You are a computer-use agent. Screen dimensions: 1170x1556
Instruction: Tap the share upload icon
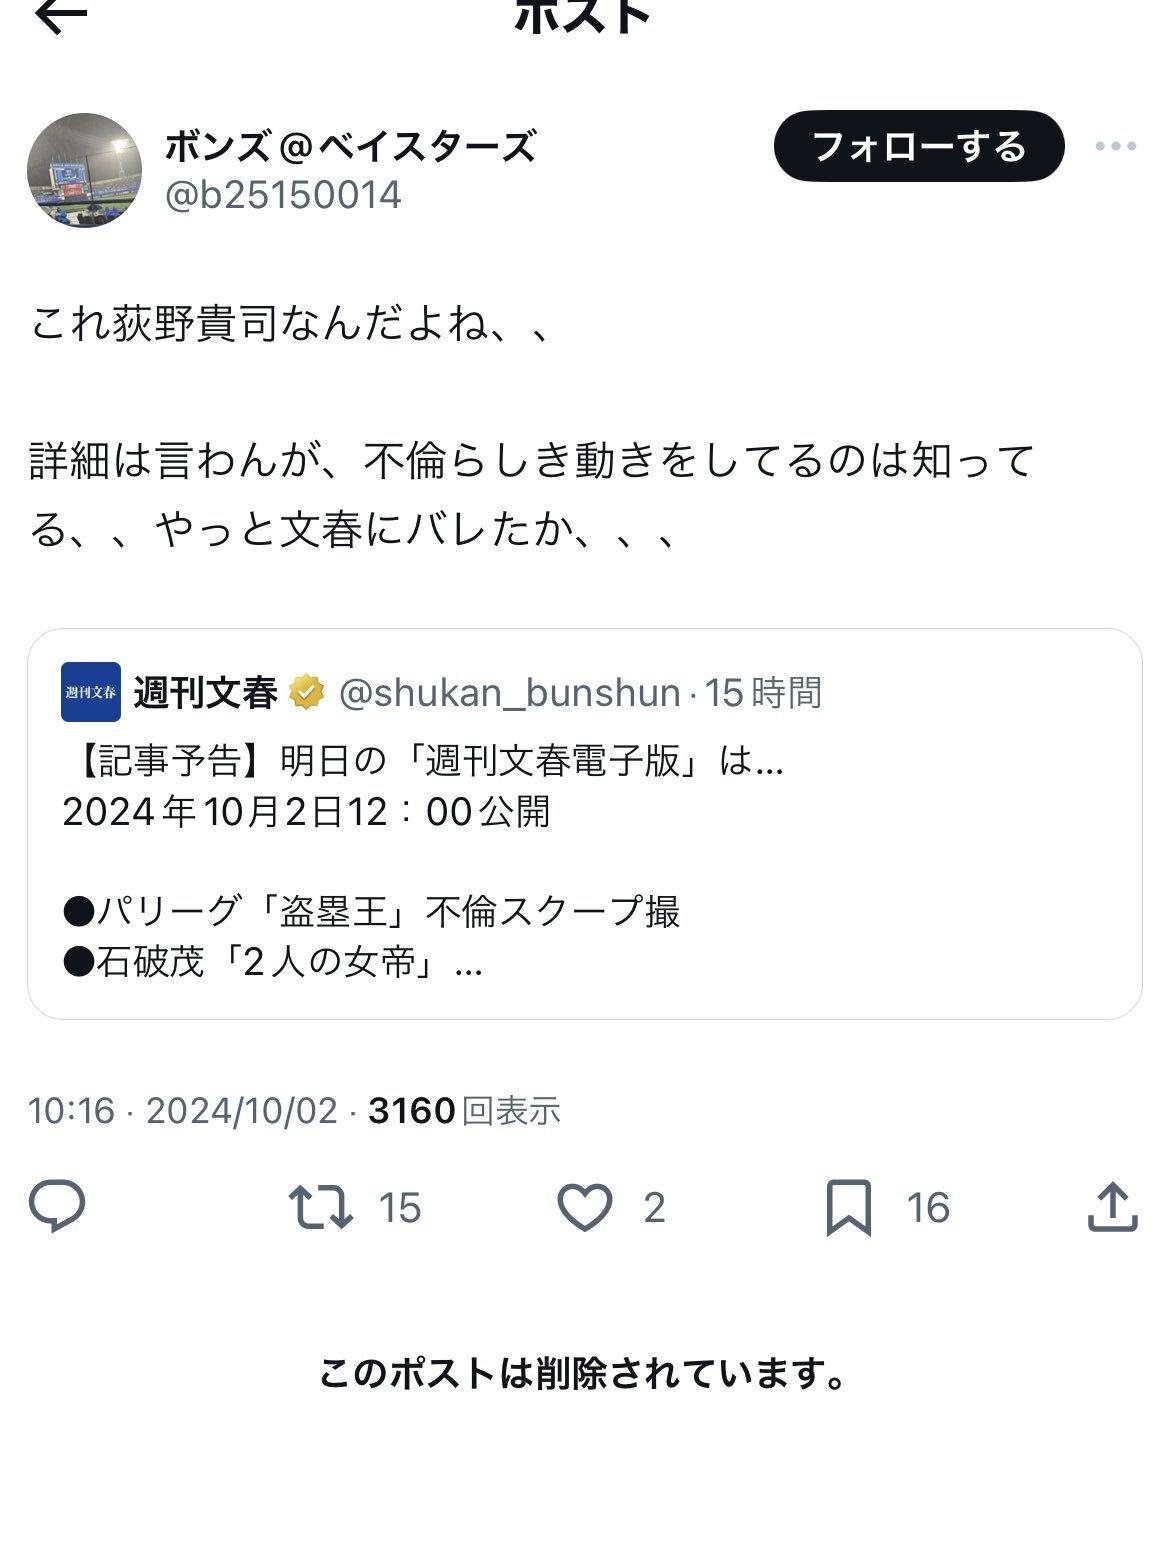tap(1112, 1206)
